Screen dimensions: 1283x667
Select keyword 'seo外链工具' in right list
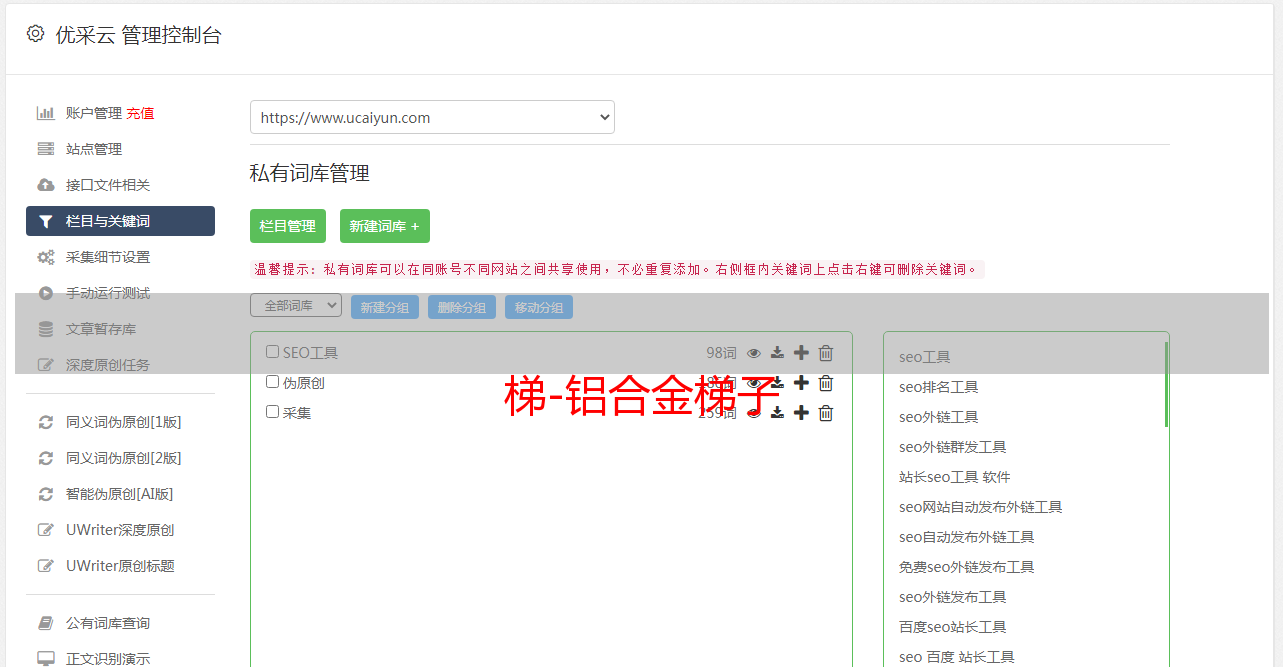click(x=939, y=417)
